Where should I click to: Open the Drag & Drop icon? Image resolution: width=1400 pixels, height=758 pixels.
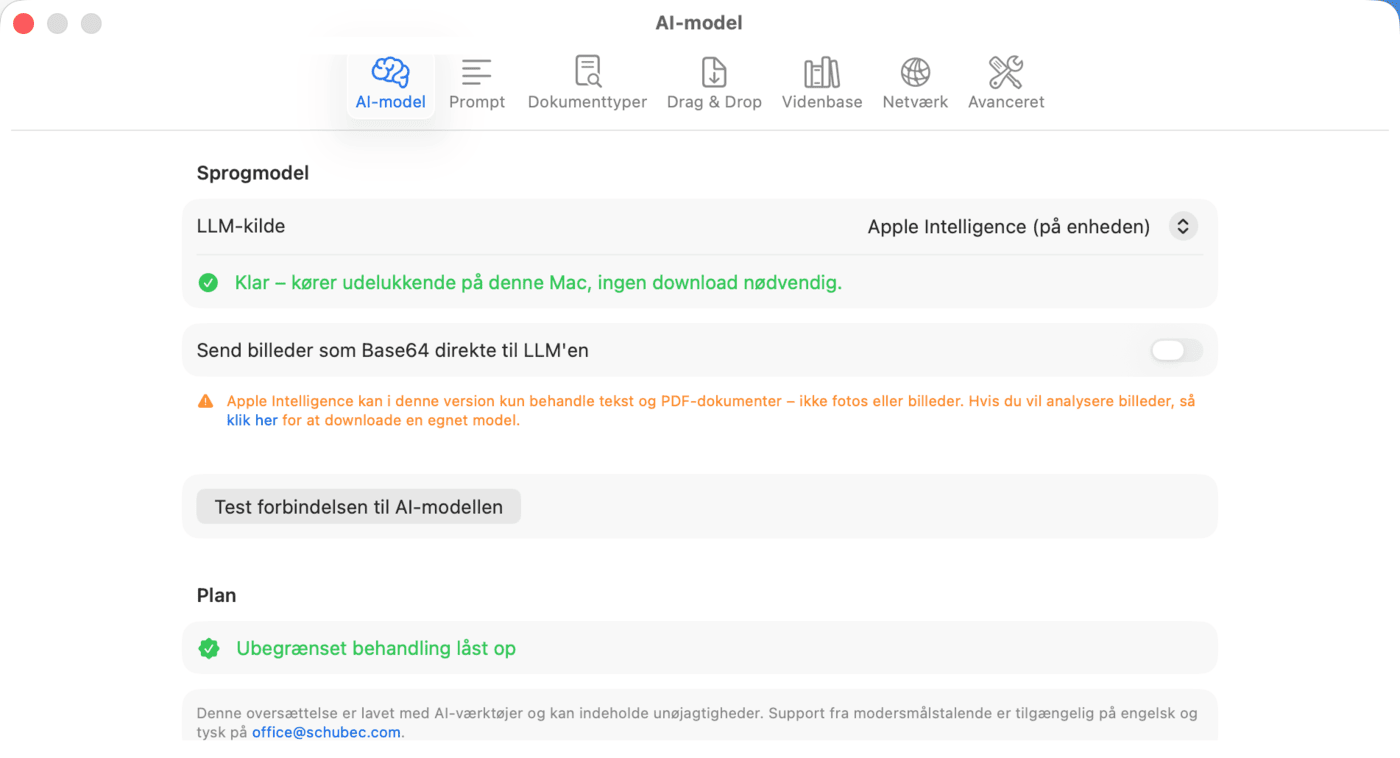(714, 72)
